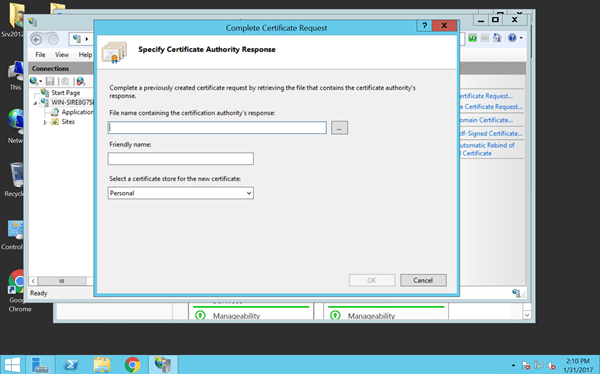
Task: Click the Self-Signed Certificate action link
Action: (x=491, y=134)
